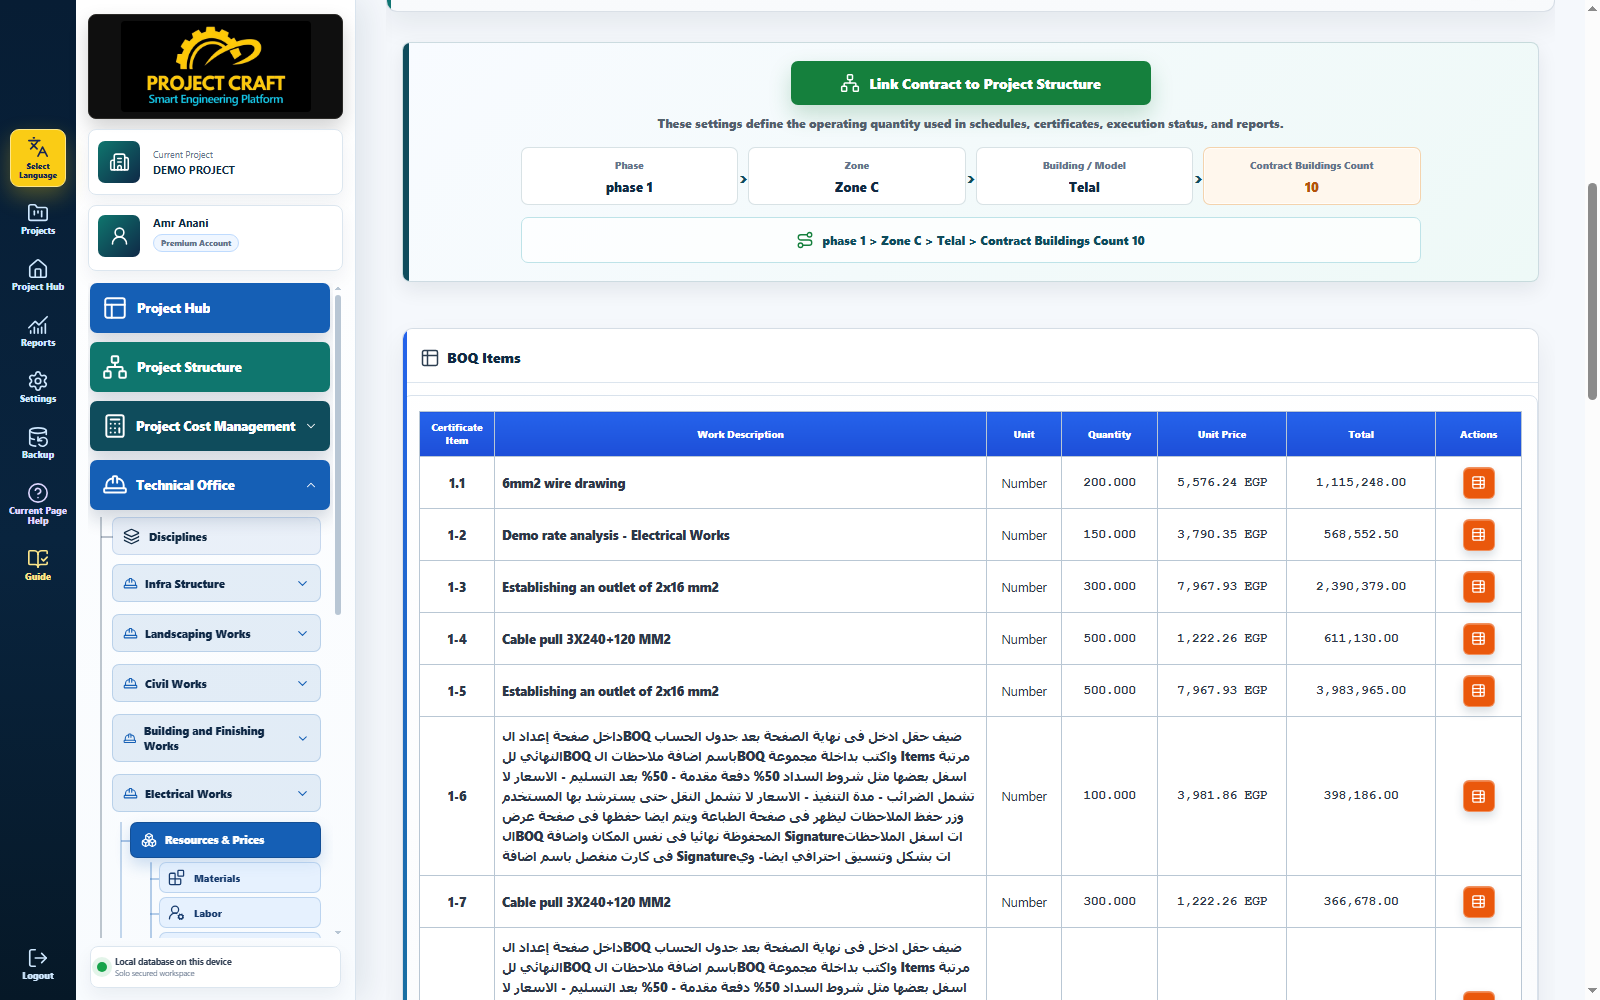Click Link Contract to Project Structure button
1600x1000 pixels.
tap(970, 83)
